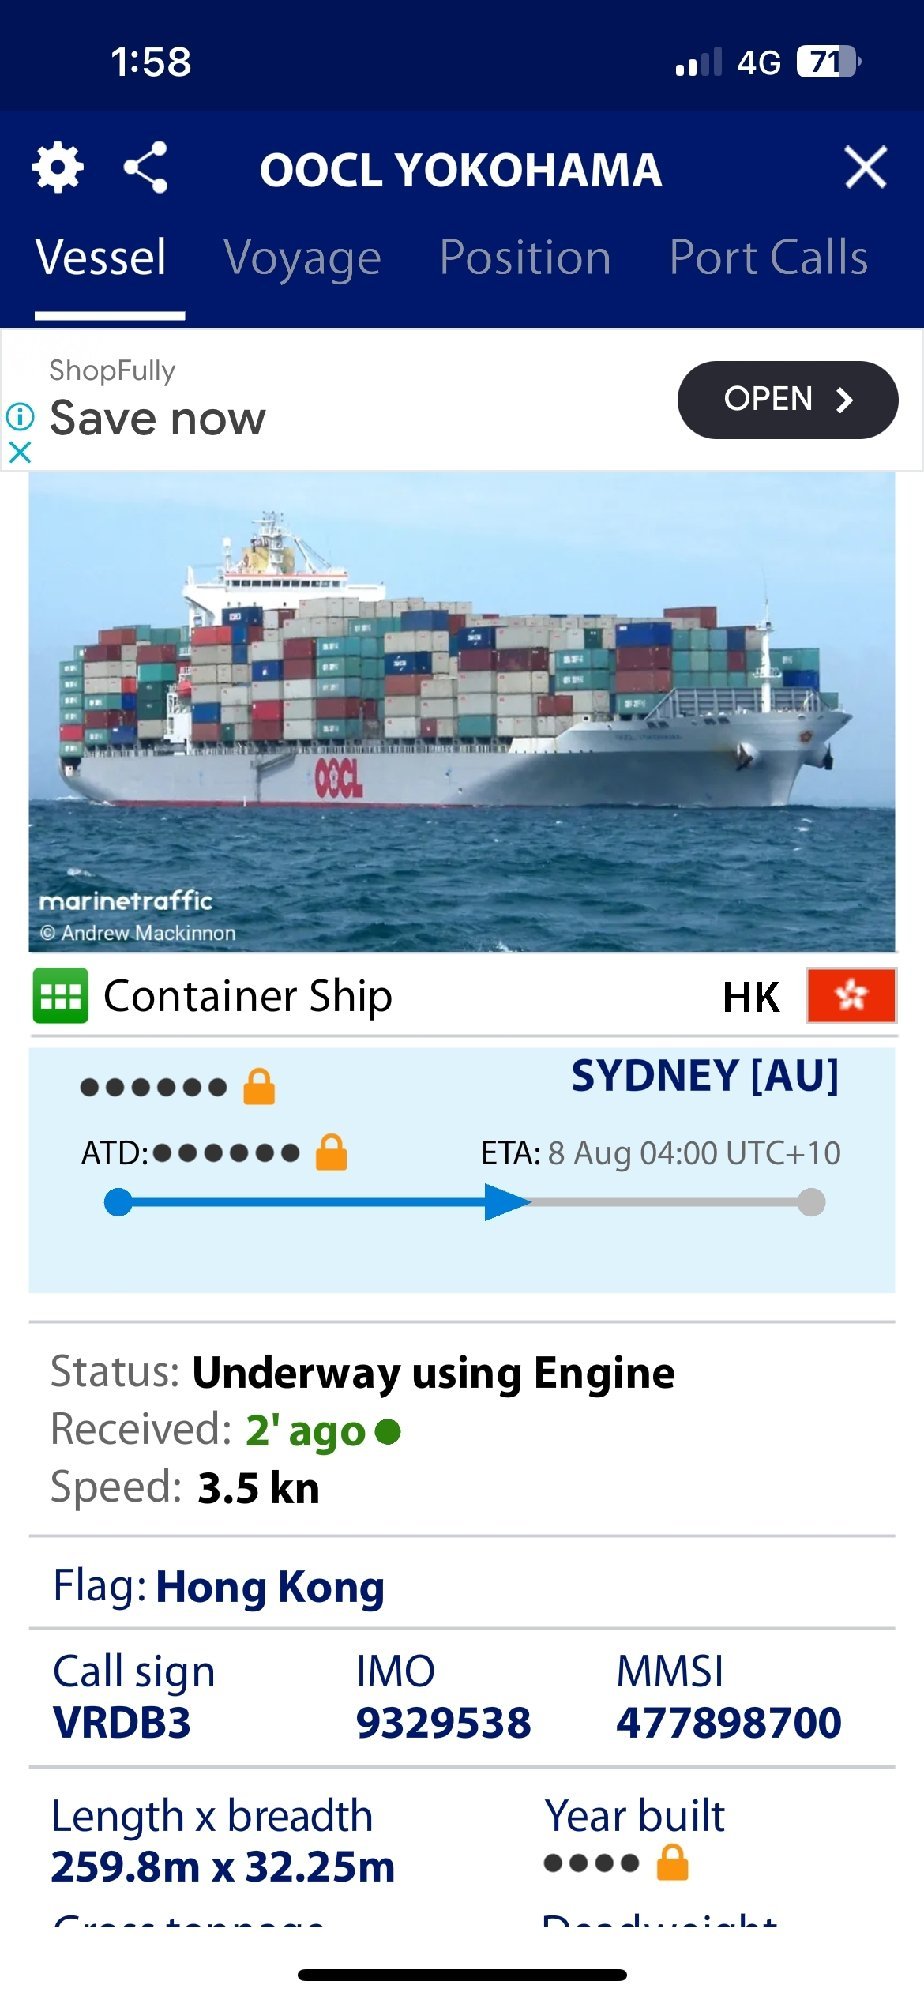Tap the share icon for OOCL YOKOHAMA
924x2000 pixels.
click(146, 167)
